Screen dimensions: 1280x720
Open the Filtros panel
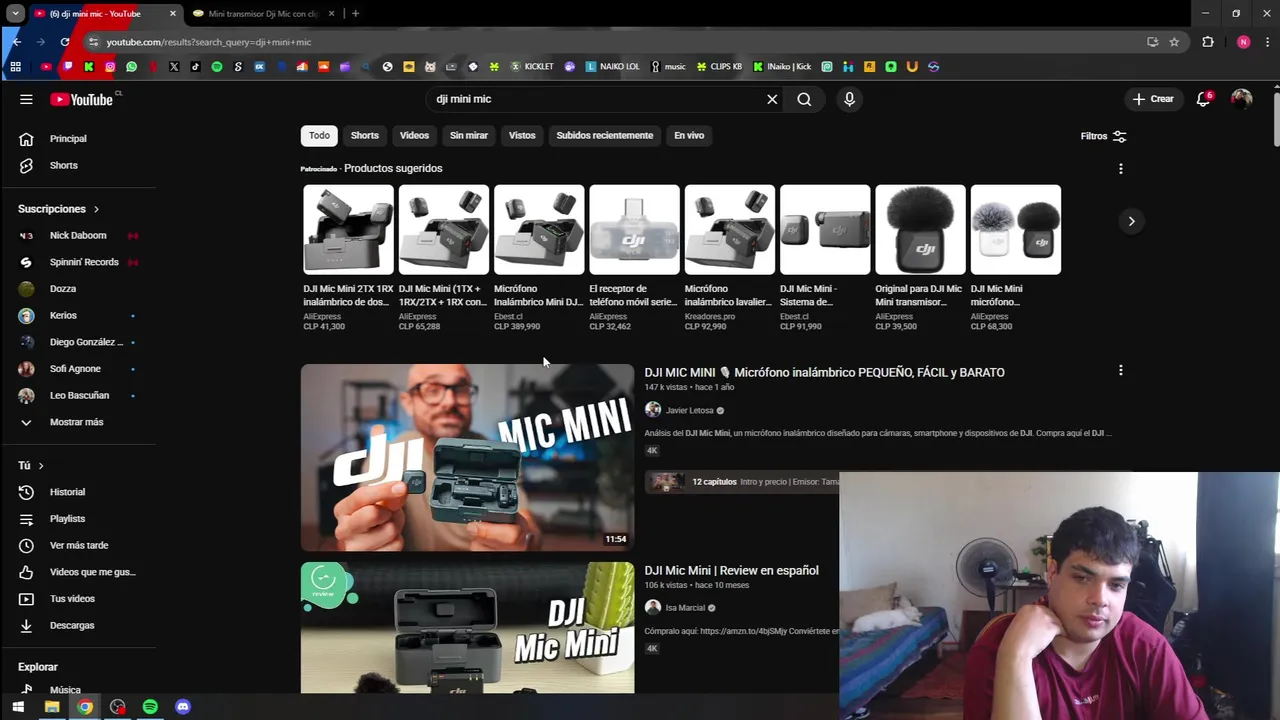[1103, 136]
